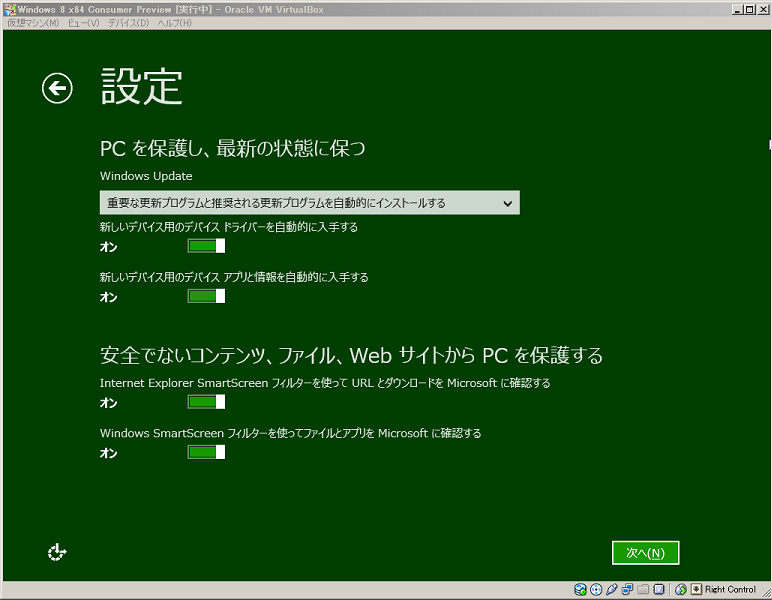Click the network adapter status icon
772x600 pixels.
(x=628, y=590)
